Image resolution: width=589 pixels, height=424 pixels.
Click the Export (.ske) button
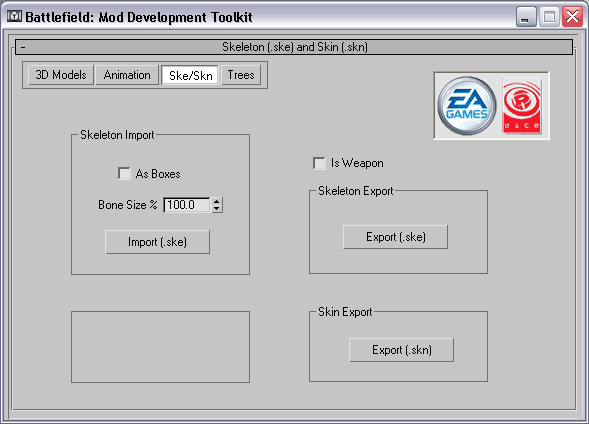[x=396, y=237]
